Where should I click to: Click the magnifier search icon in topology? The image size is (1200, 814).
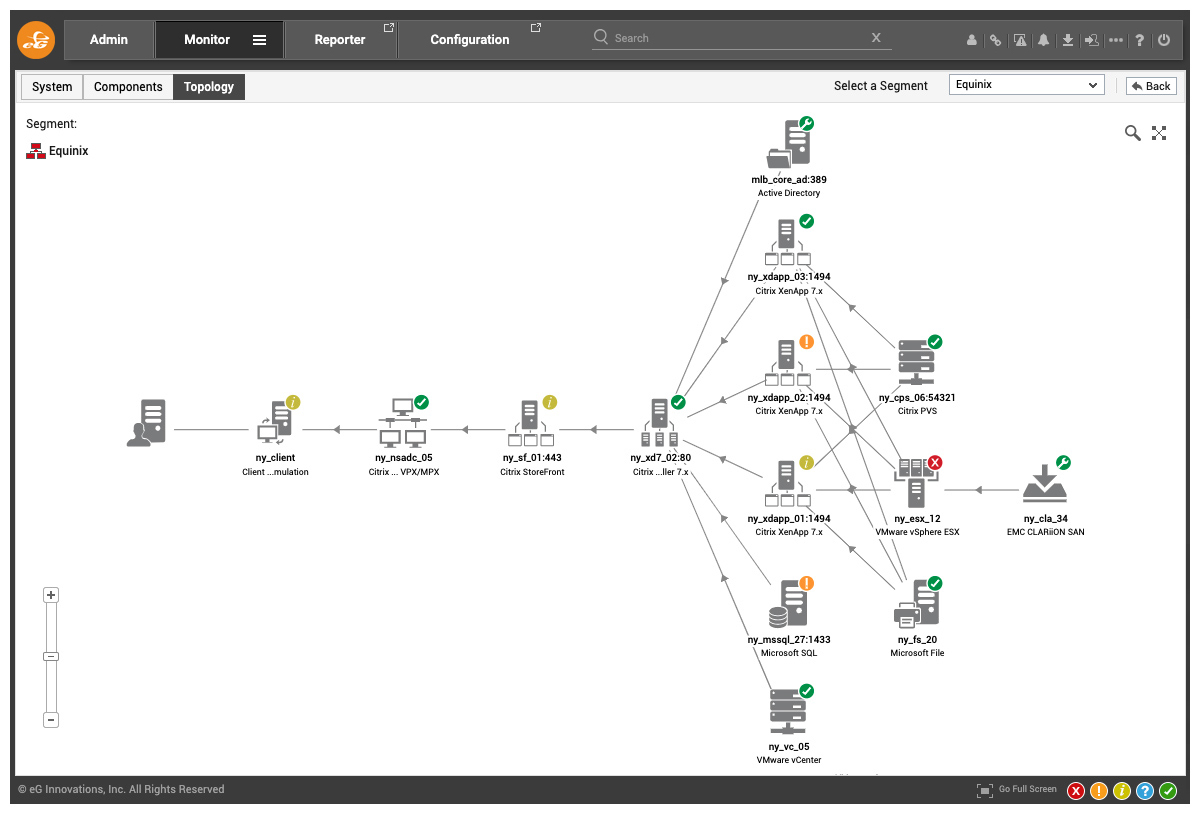click(1133, 133)
